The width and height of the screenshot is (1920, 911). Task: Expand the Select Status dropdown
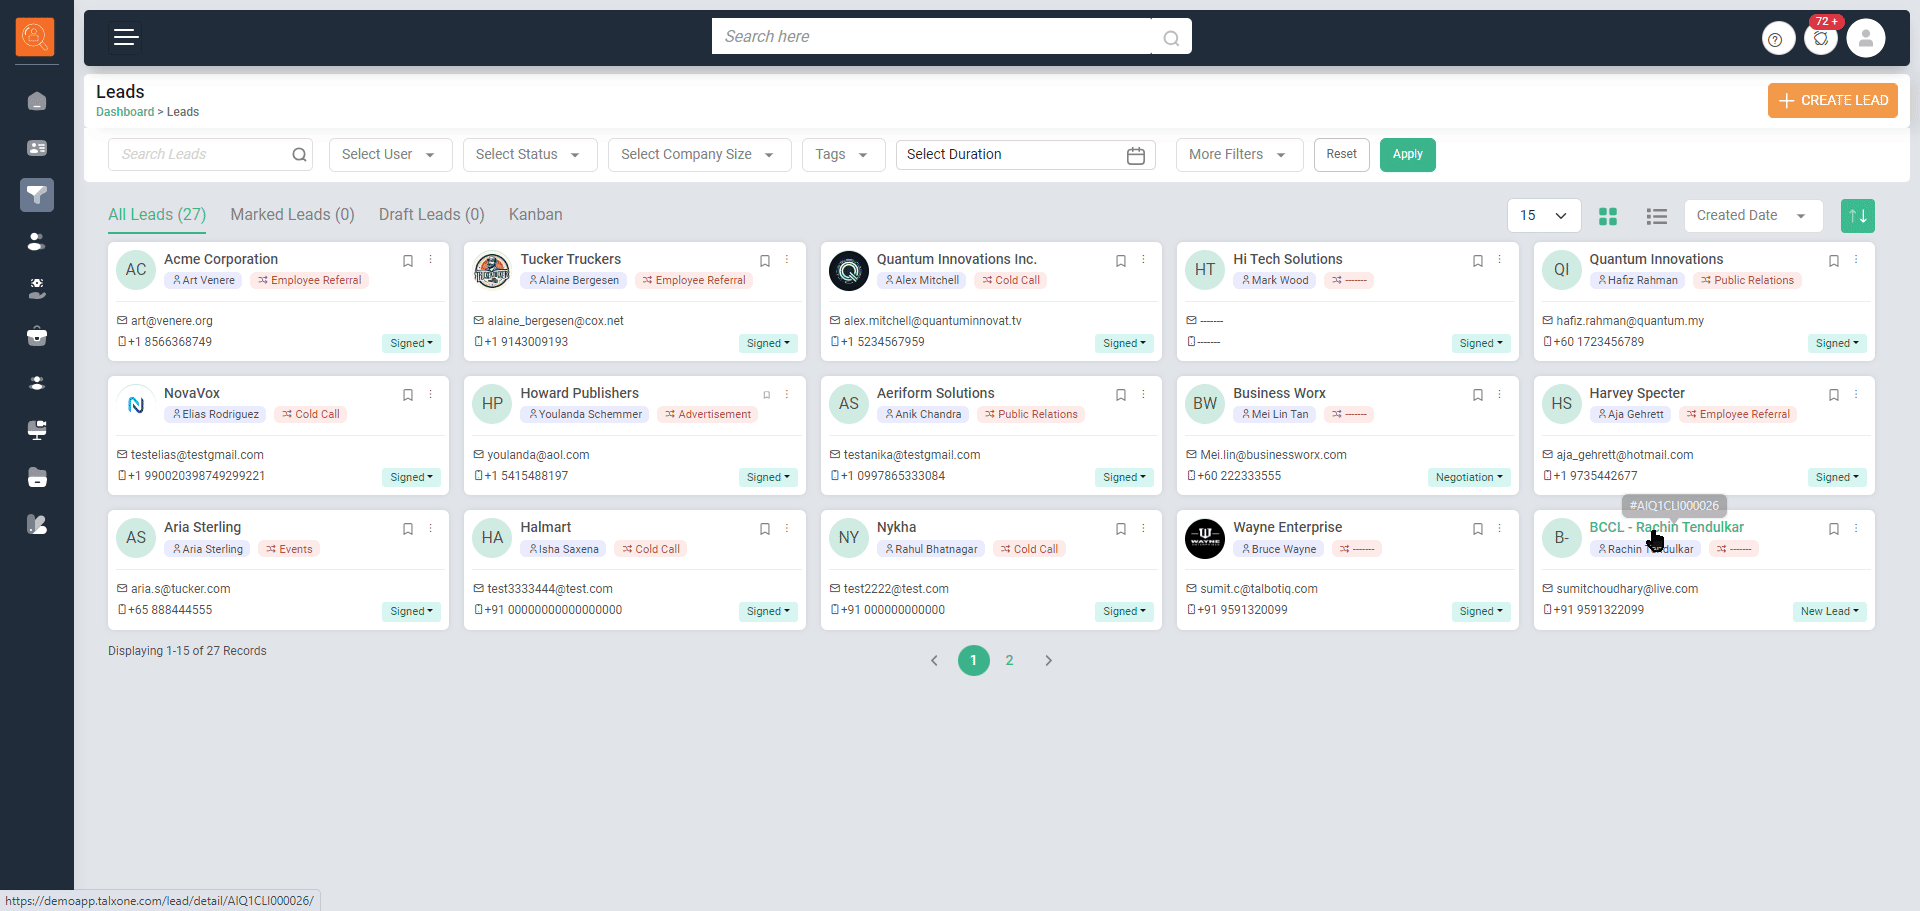[x=527, y=155]
